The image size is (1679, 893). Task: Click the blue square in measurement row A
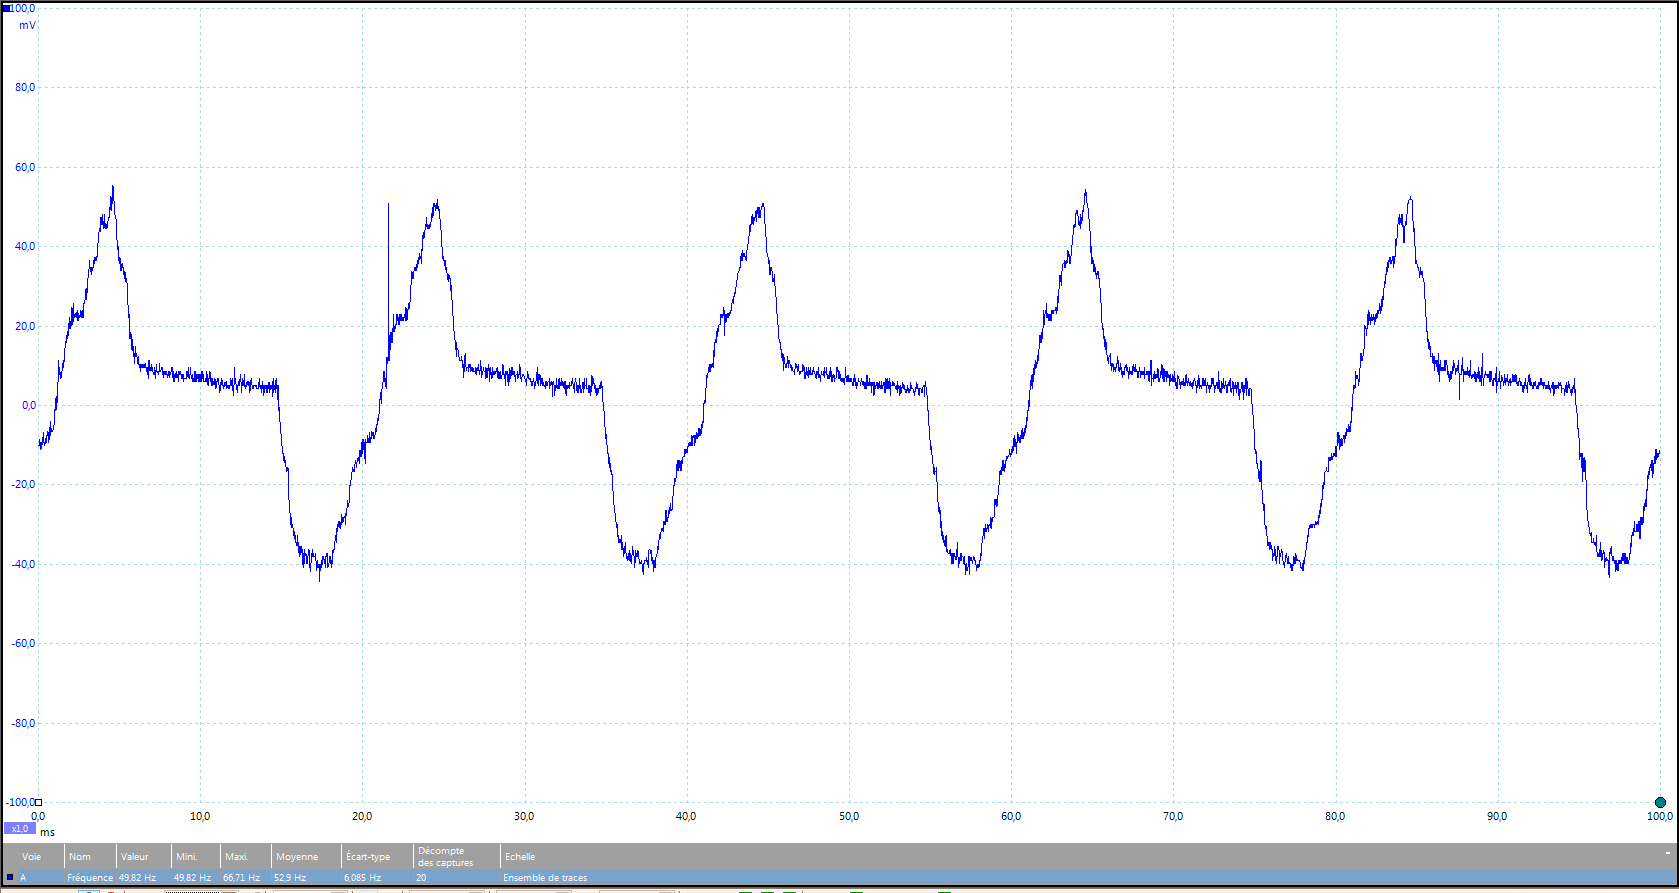10,877
